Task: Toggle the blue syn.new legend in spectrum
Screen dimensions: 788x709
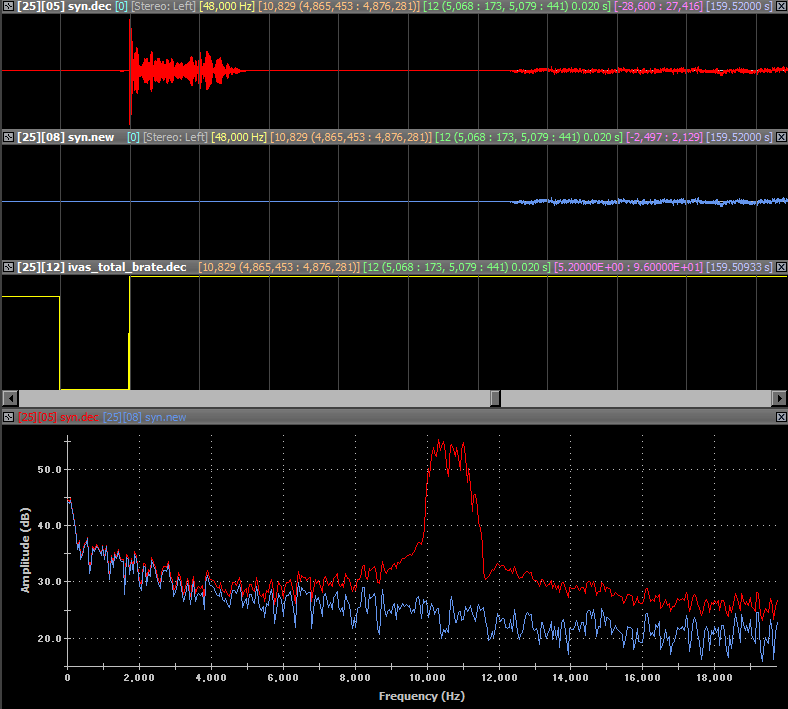Action: (144, 417)
